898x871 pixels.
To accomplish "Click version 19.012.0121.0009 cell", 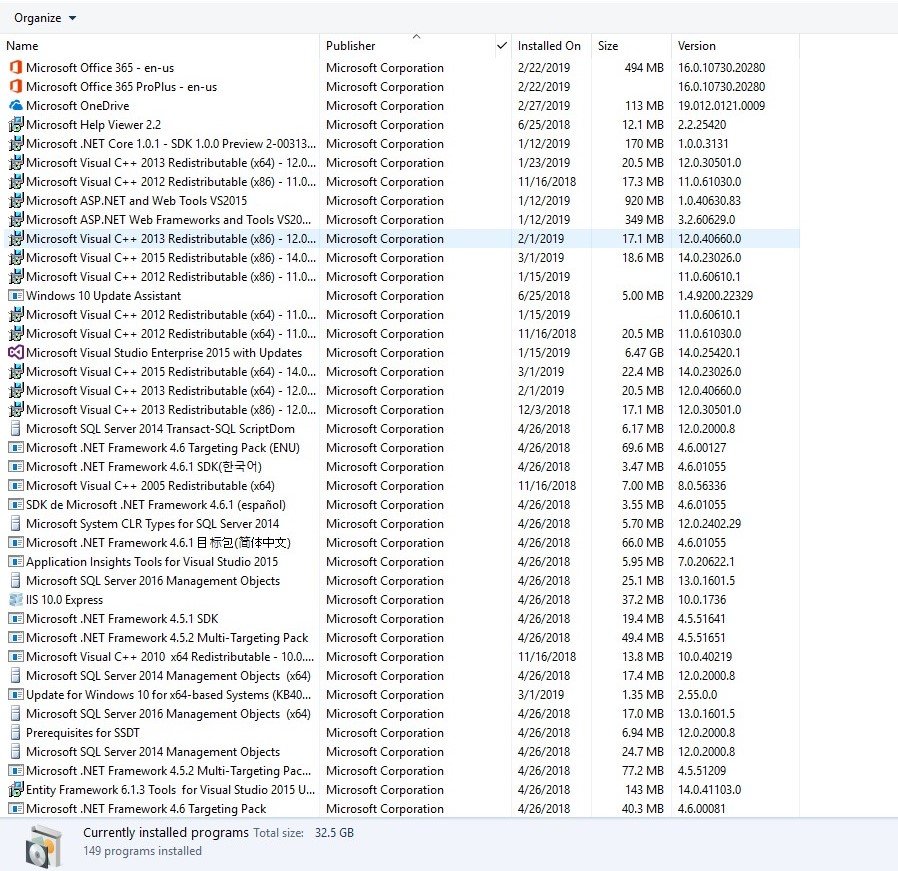I will 721,105.
